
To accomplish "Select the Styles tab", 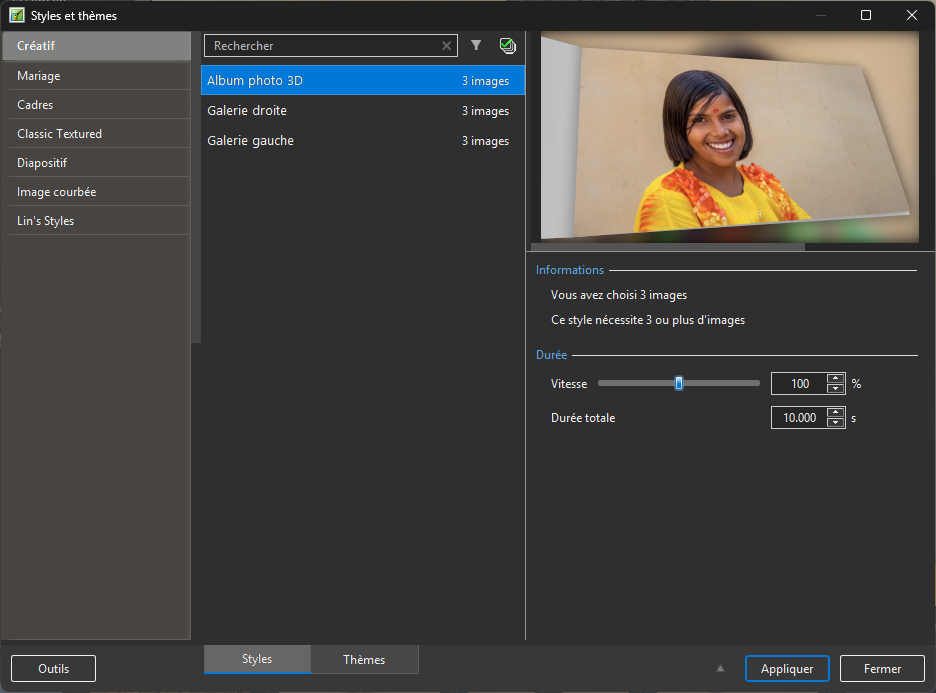I will click(257, 659).
